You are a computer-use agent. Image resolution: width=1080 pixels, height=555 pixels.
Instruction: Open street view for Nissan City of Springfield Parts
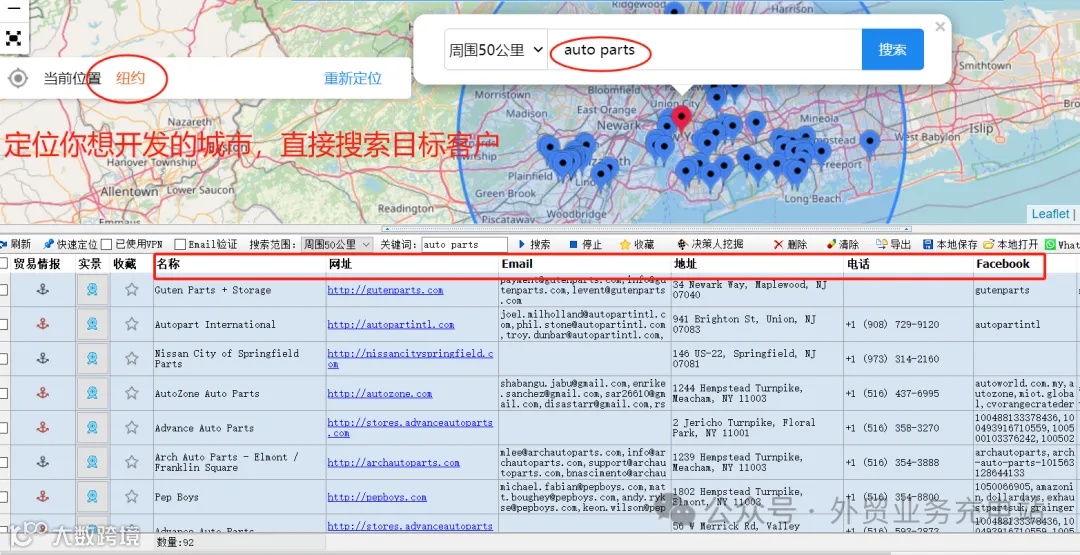(x=92, y=359)
